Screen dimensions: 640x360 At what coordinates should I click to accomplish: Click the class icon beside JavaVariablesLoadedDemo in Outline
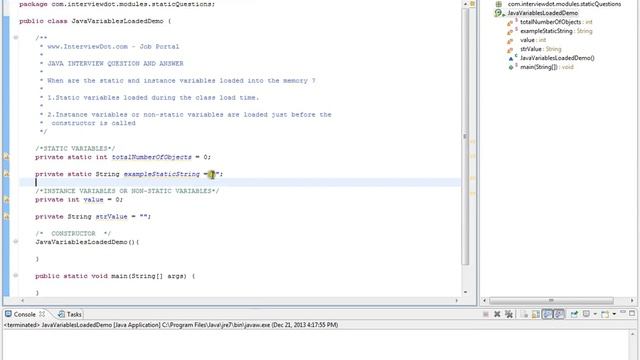coord(499,13)
